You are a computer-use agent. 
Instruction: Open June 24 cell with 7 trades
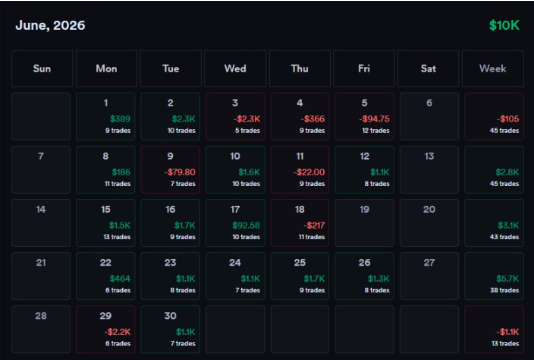pyautogui.click(x=235, y=276)
